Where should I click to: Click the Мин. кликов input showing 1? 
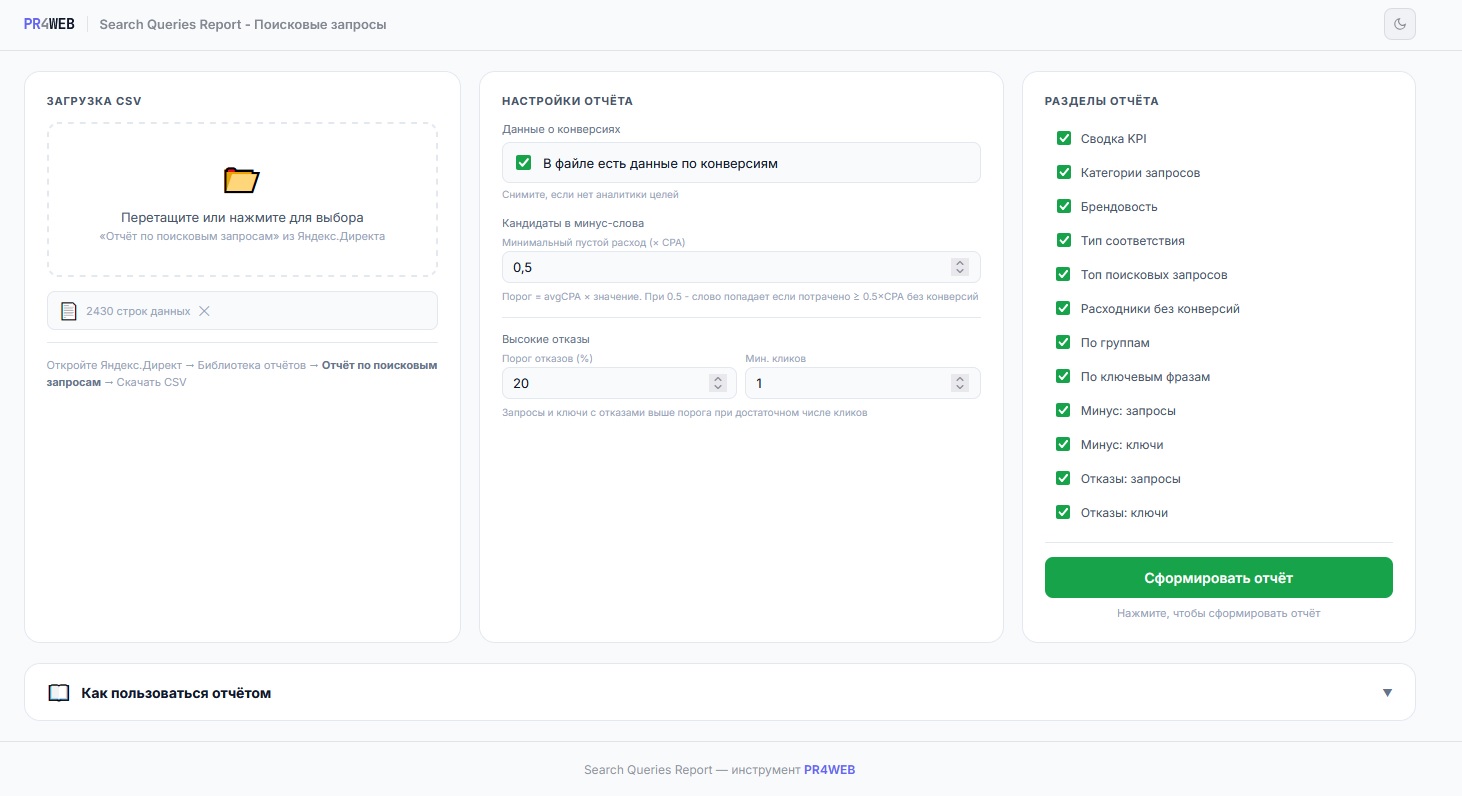click(863, 383)
